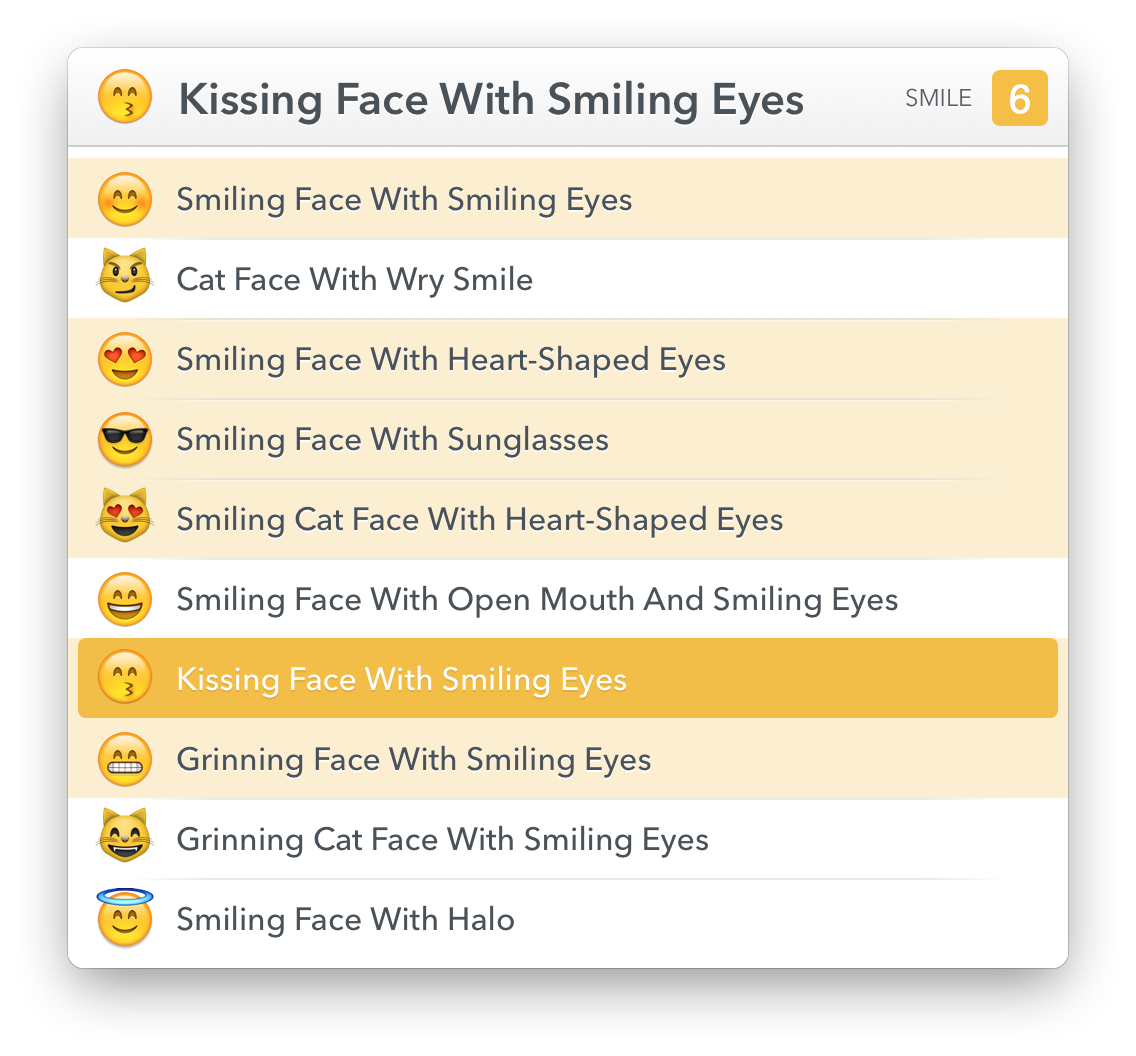Click the kissing face emoji in the header
1136x1056 pixels.
point(125,98)
